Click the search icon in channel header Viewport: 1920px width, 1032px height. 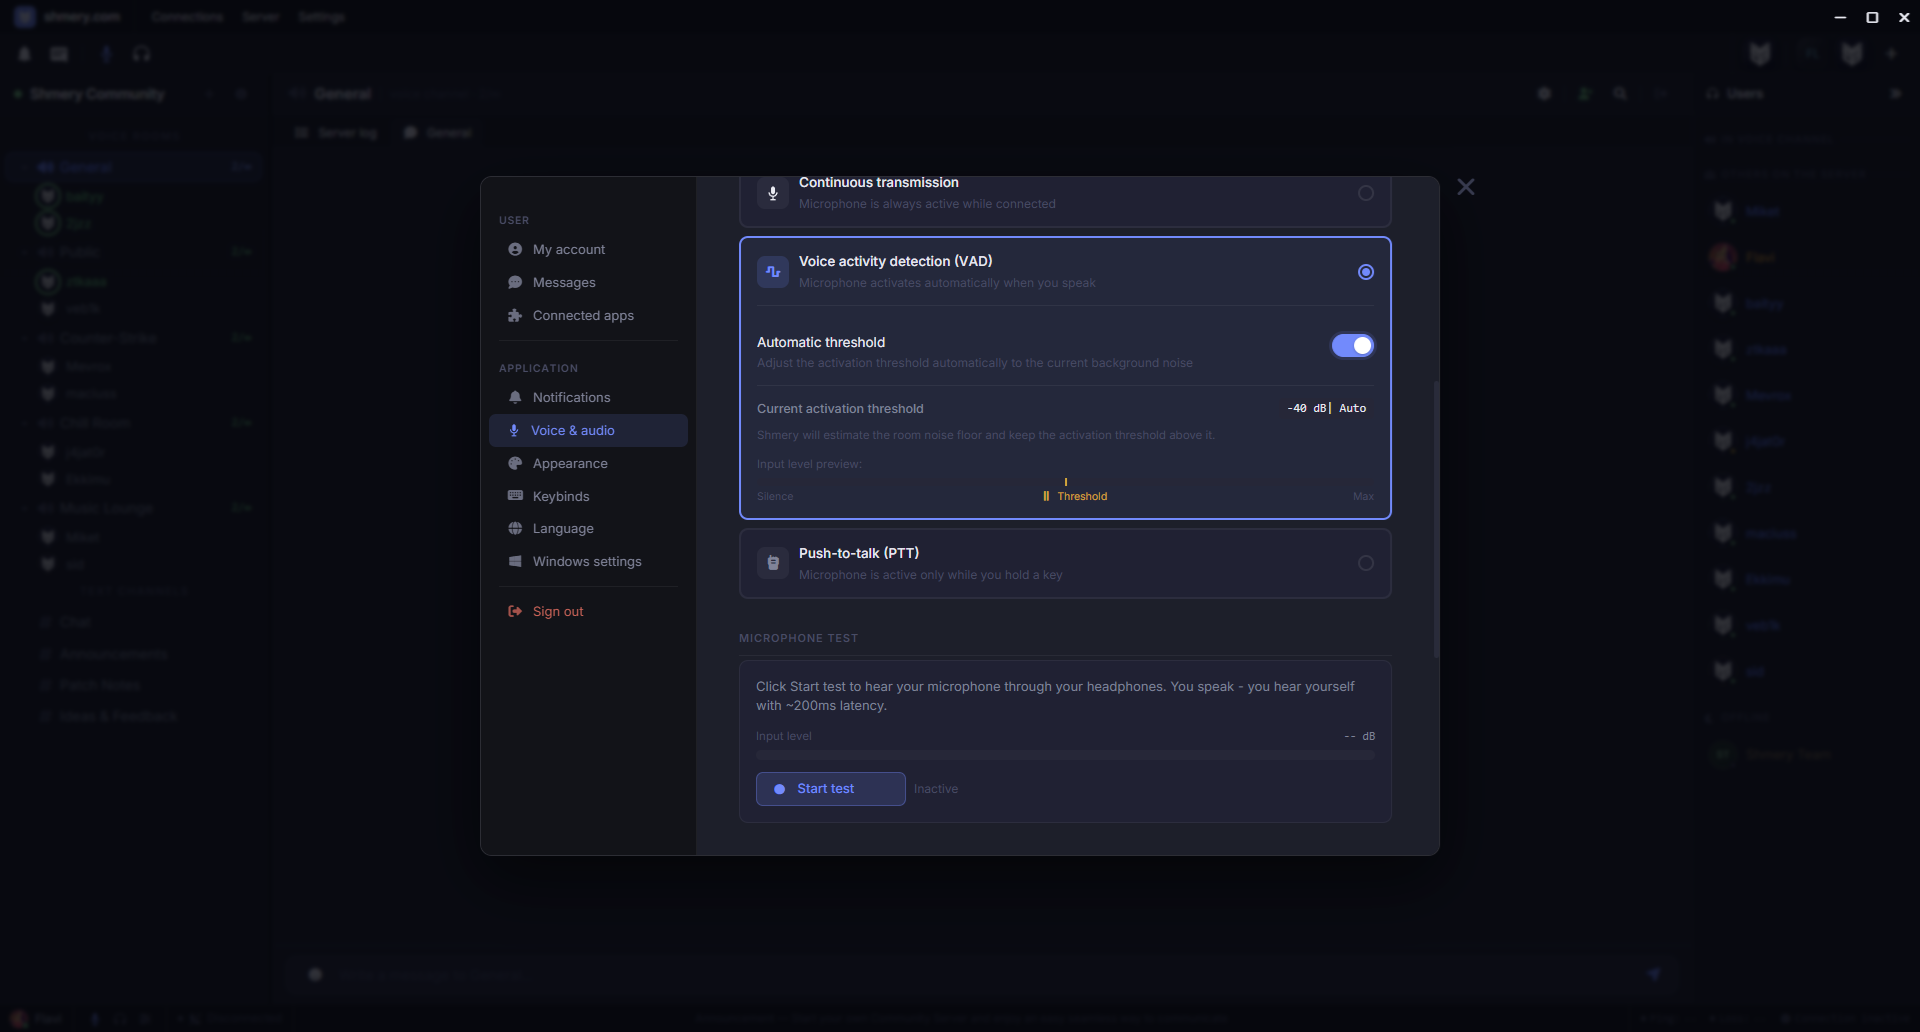(1620, 94)
